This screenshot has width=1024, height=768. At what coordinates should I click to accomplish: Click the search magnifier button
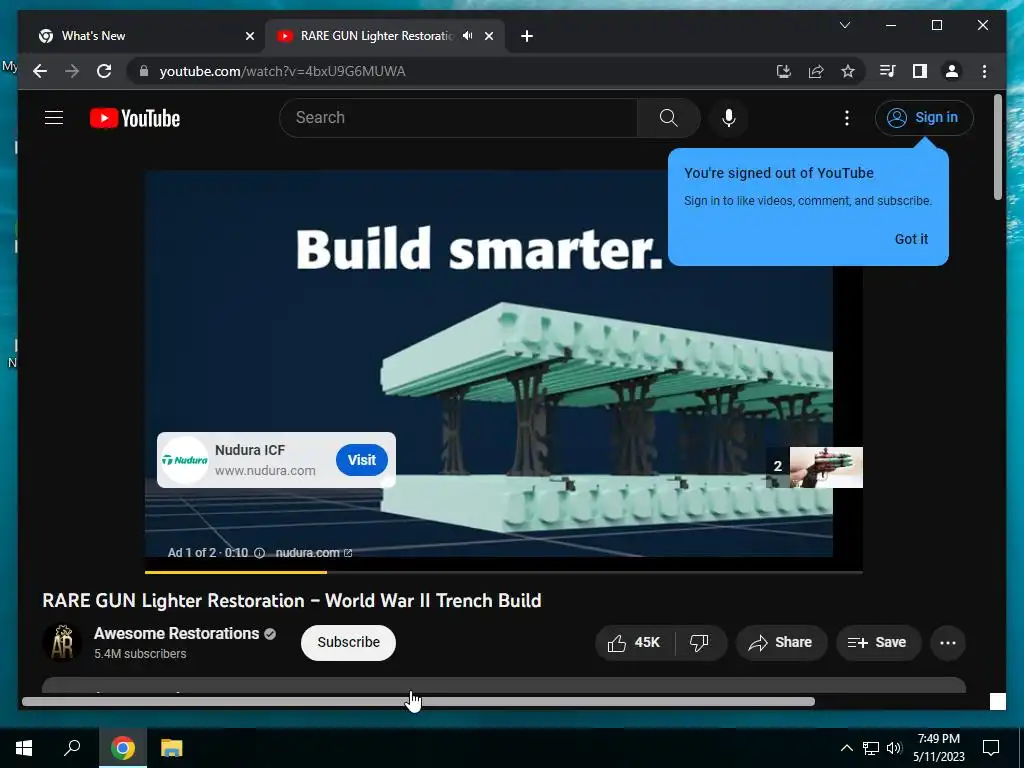pyautogui.click(x=668, y=118)
